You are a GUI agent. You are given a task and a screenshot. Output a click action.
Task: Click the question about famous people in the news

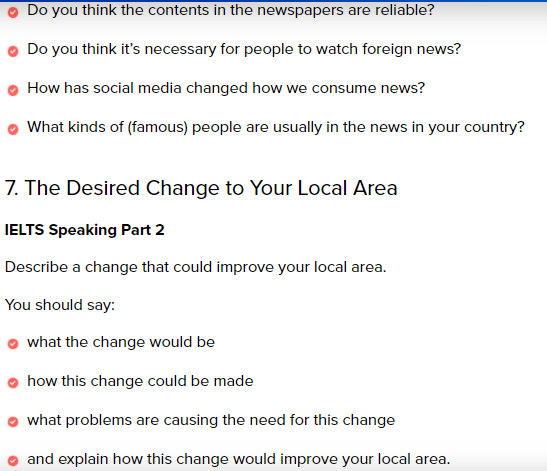pos(276,127)
